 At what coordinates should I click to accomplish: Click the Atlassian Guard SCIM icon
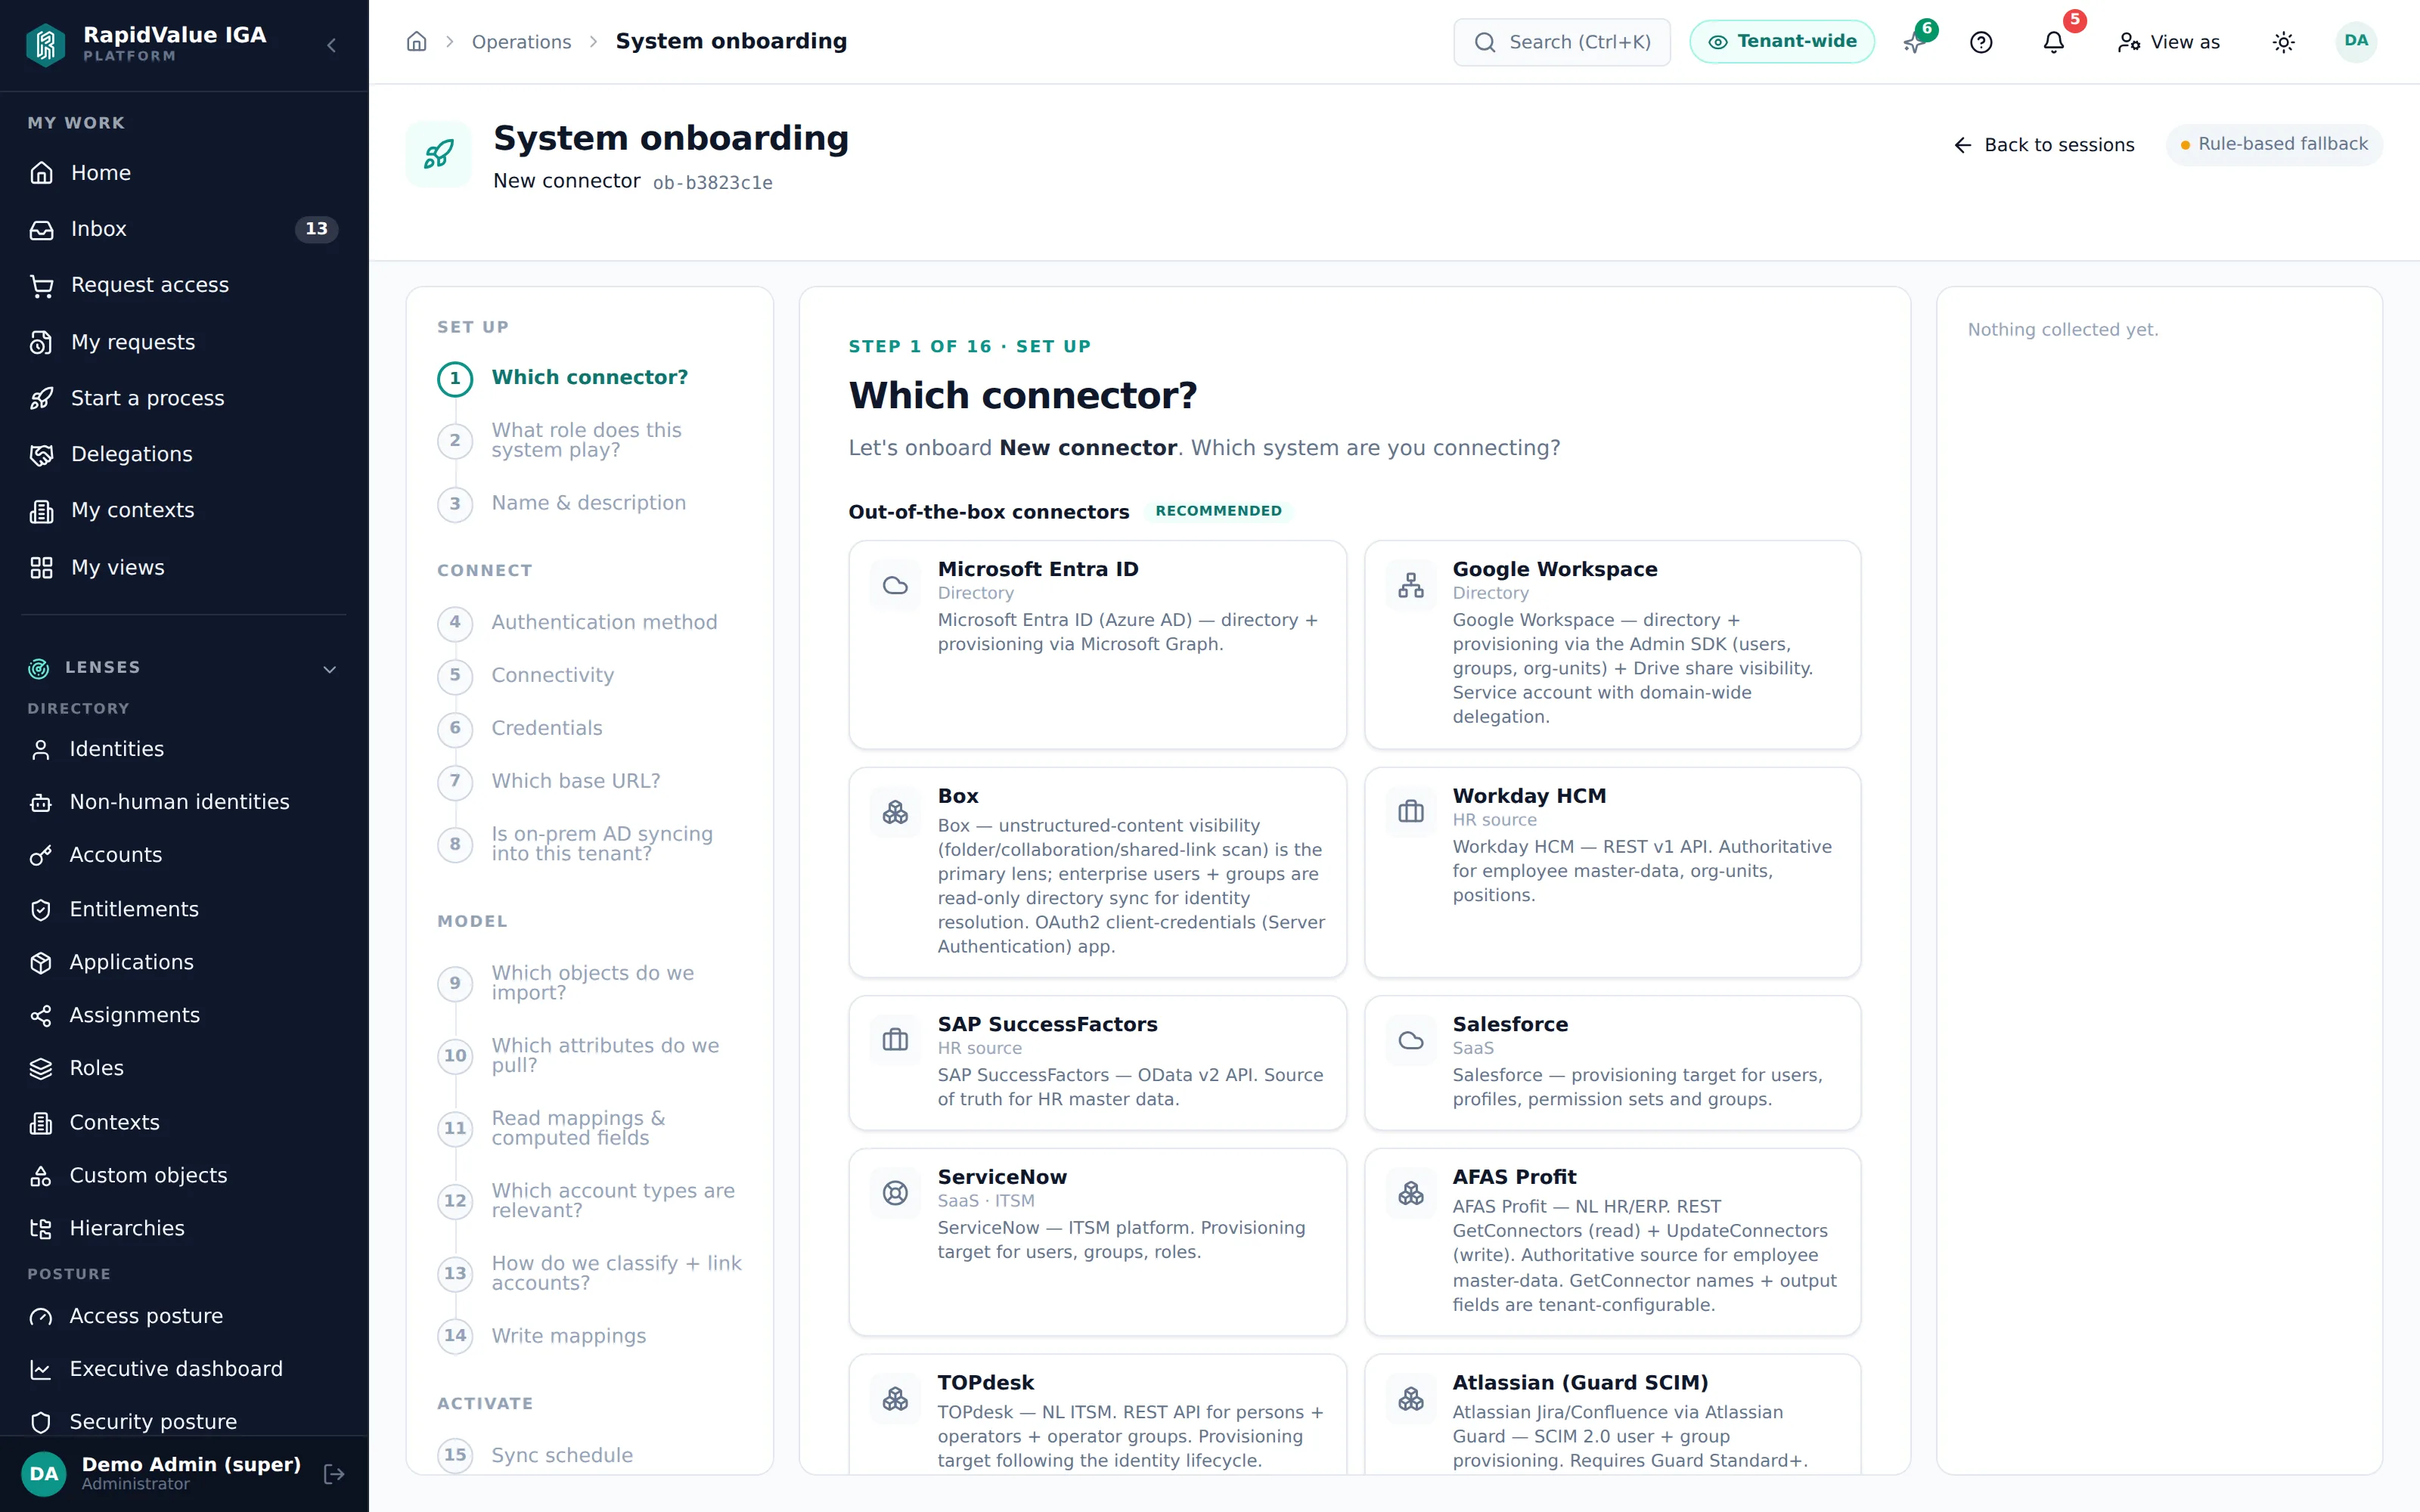tap(1410, 1399)
